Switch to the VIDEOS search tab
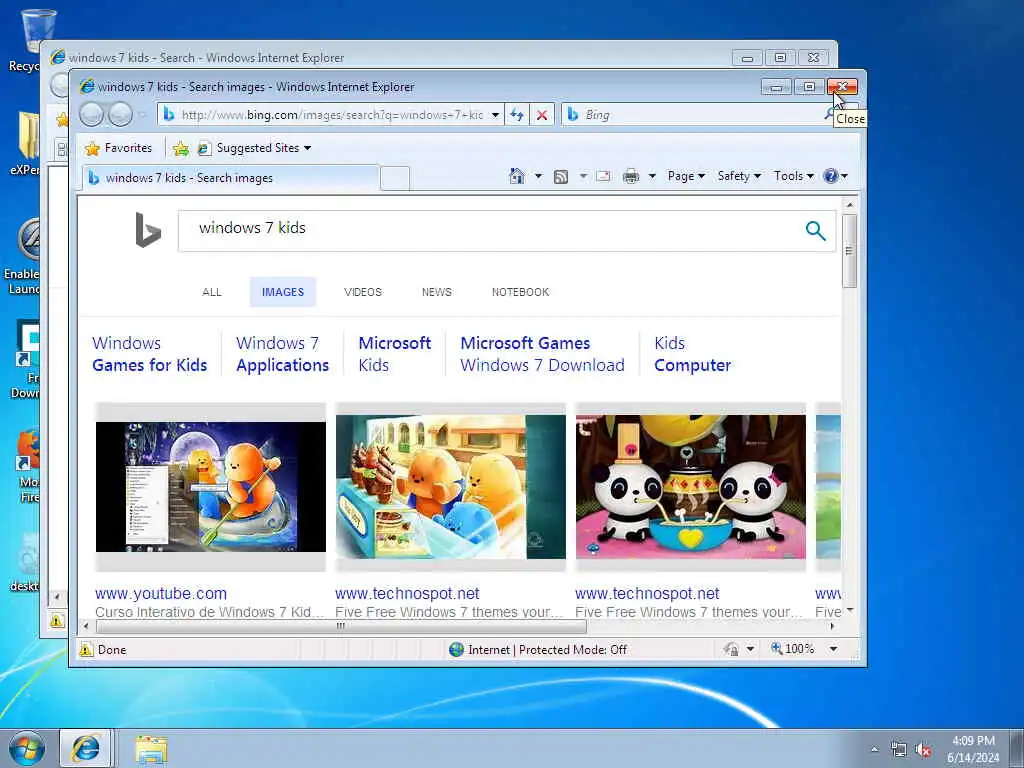Viewport: 1024px width, 768px height. pyautogui.click(x=362, y=292)
